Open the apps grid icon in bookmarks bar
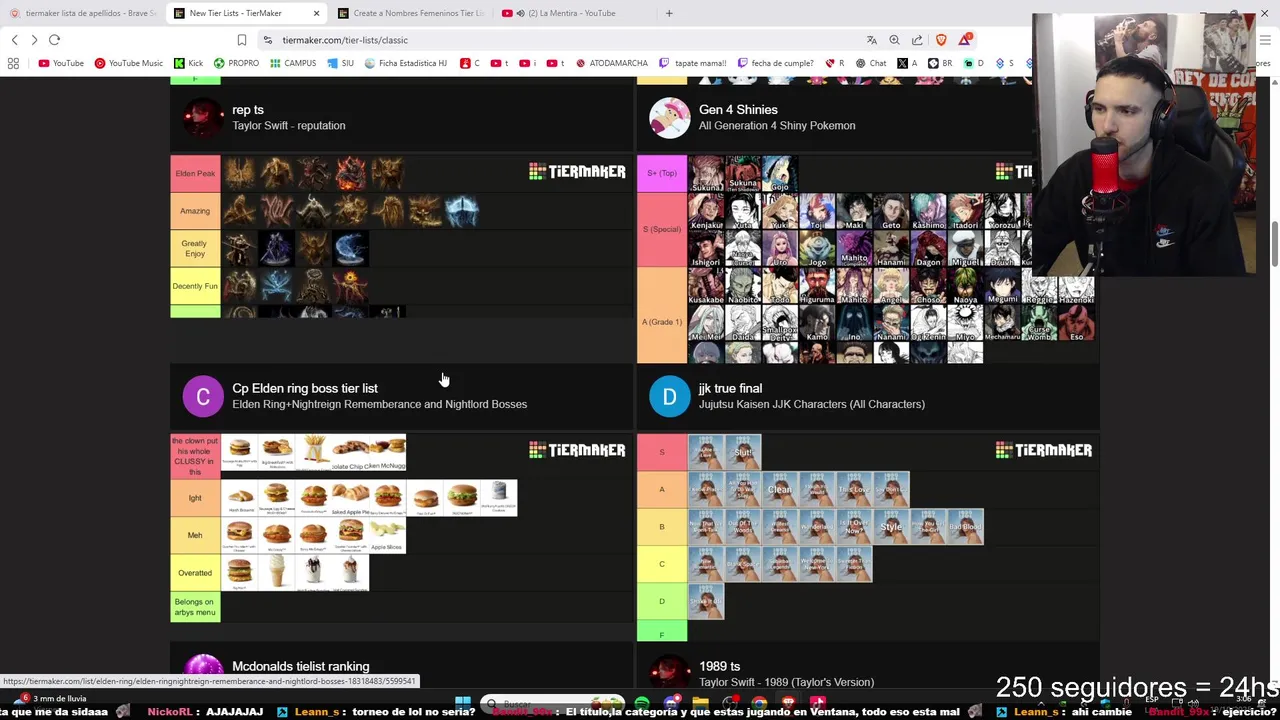The width and height of the screenshot is (1280, 720). [x=13, y=63]
